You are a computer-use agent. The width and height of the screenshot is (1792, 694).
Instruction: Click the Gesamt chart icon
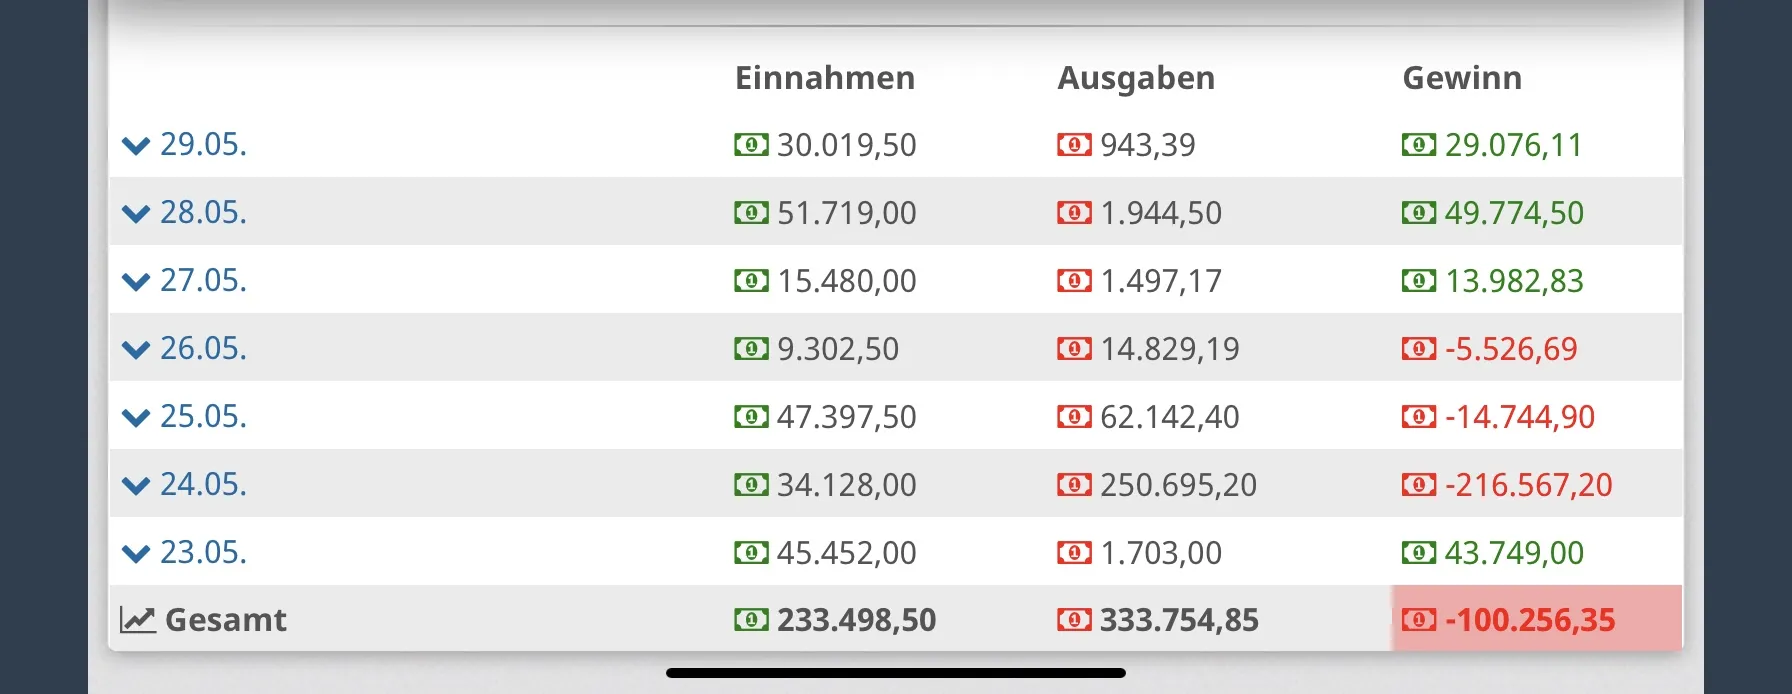tap(138, 620)
